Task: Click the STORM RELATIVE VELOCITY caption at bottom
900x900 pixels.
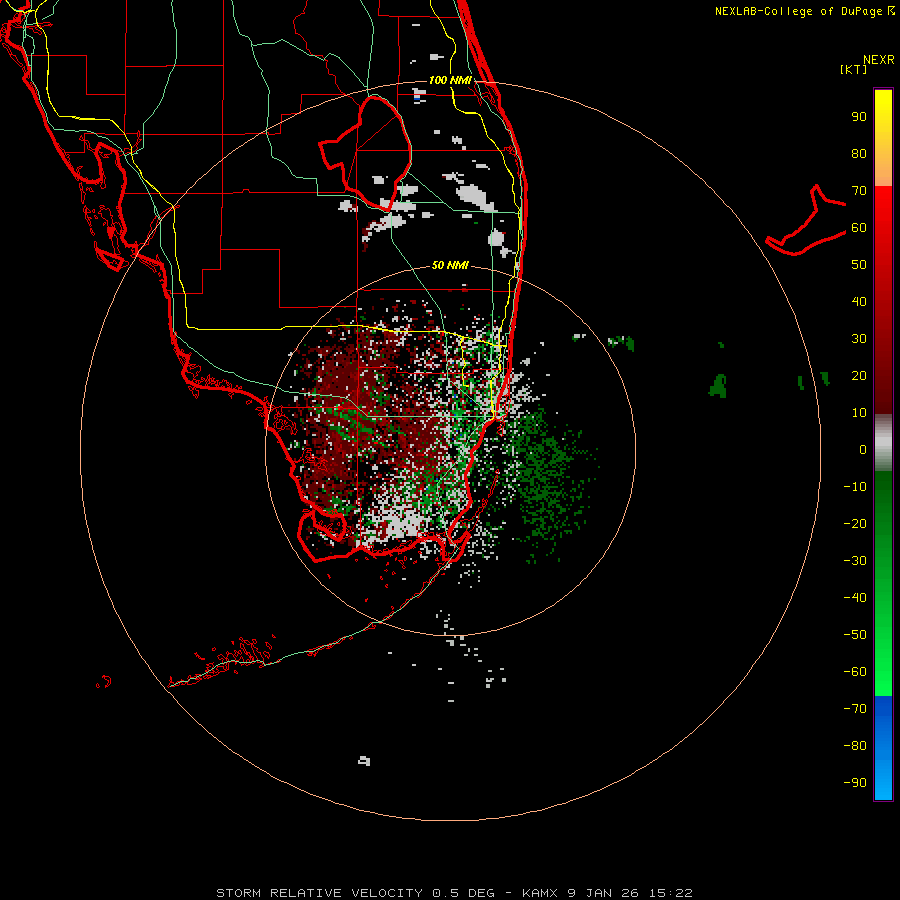Action: point(454,893)
